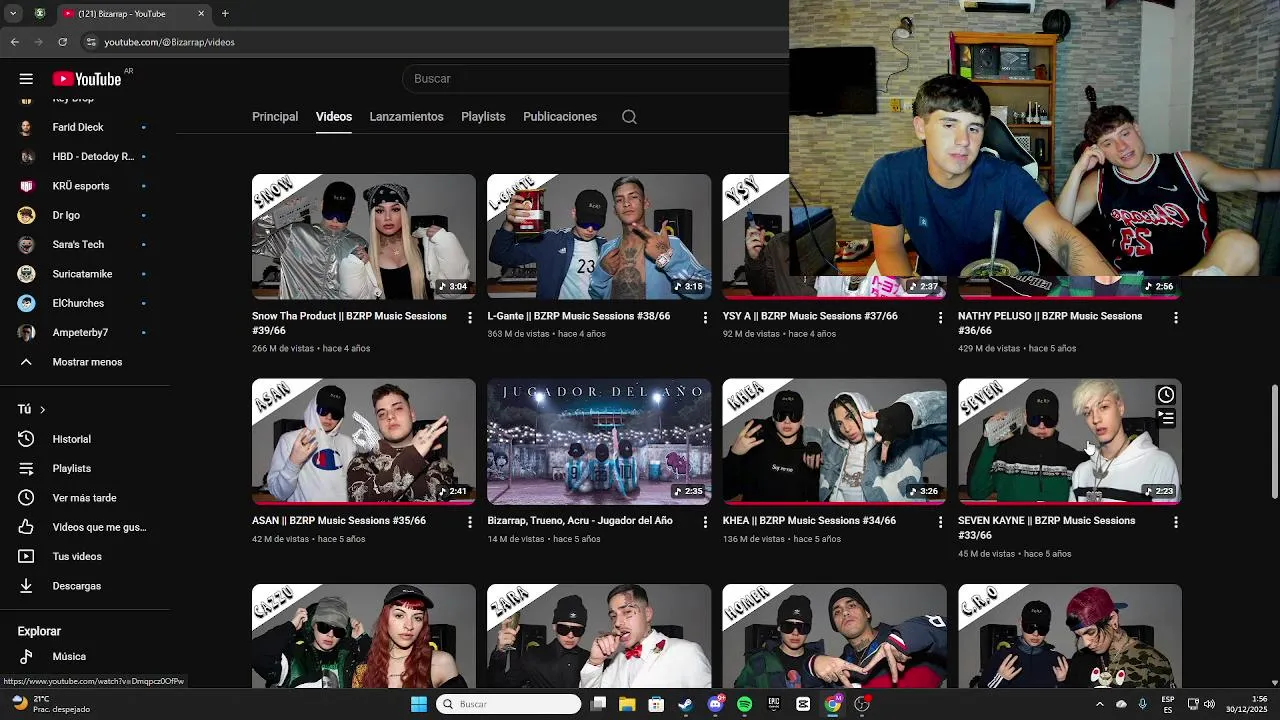Viewport: 1280px width, 720px height.
Task: Open Ver más tarde in the sidebar
Action: click(85, 498)
